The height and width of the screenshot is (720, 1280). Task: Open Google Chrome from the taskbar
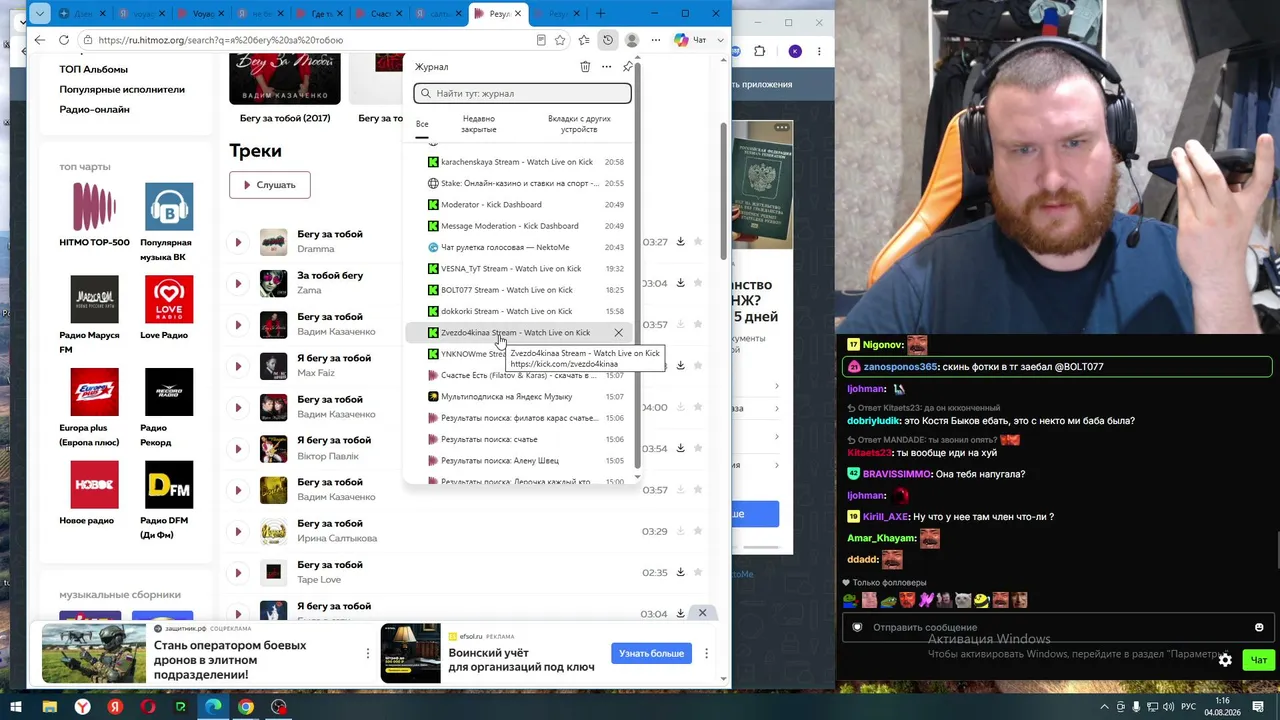246,707
